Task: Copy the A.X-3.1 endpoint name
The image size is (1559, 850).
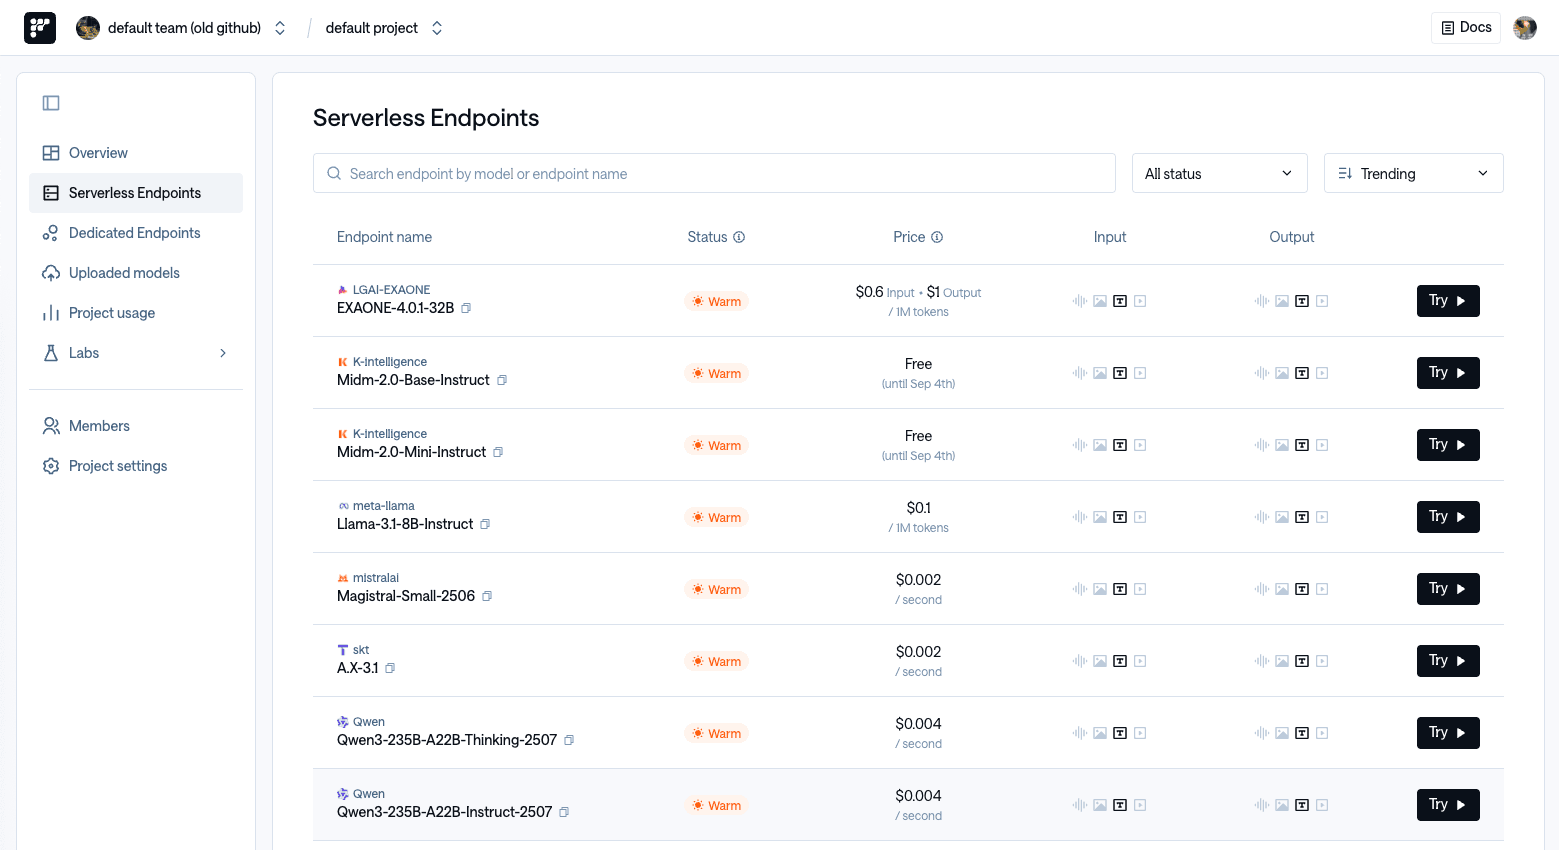Action: pyautogui.click(x=390, y=668)
